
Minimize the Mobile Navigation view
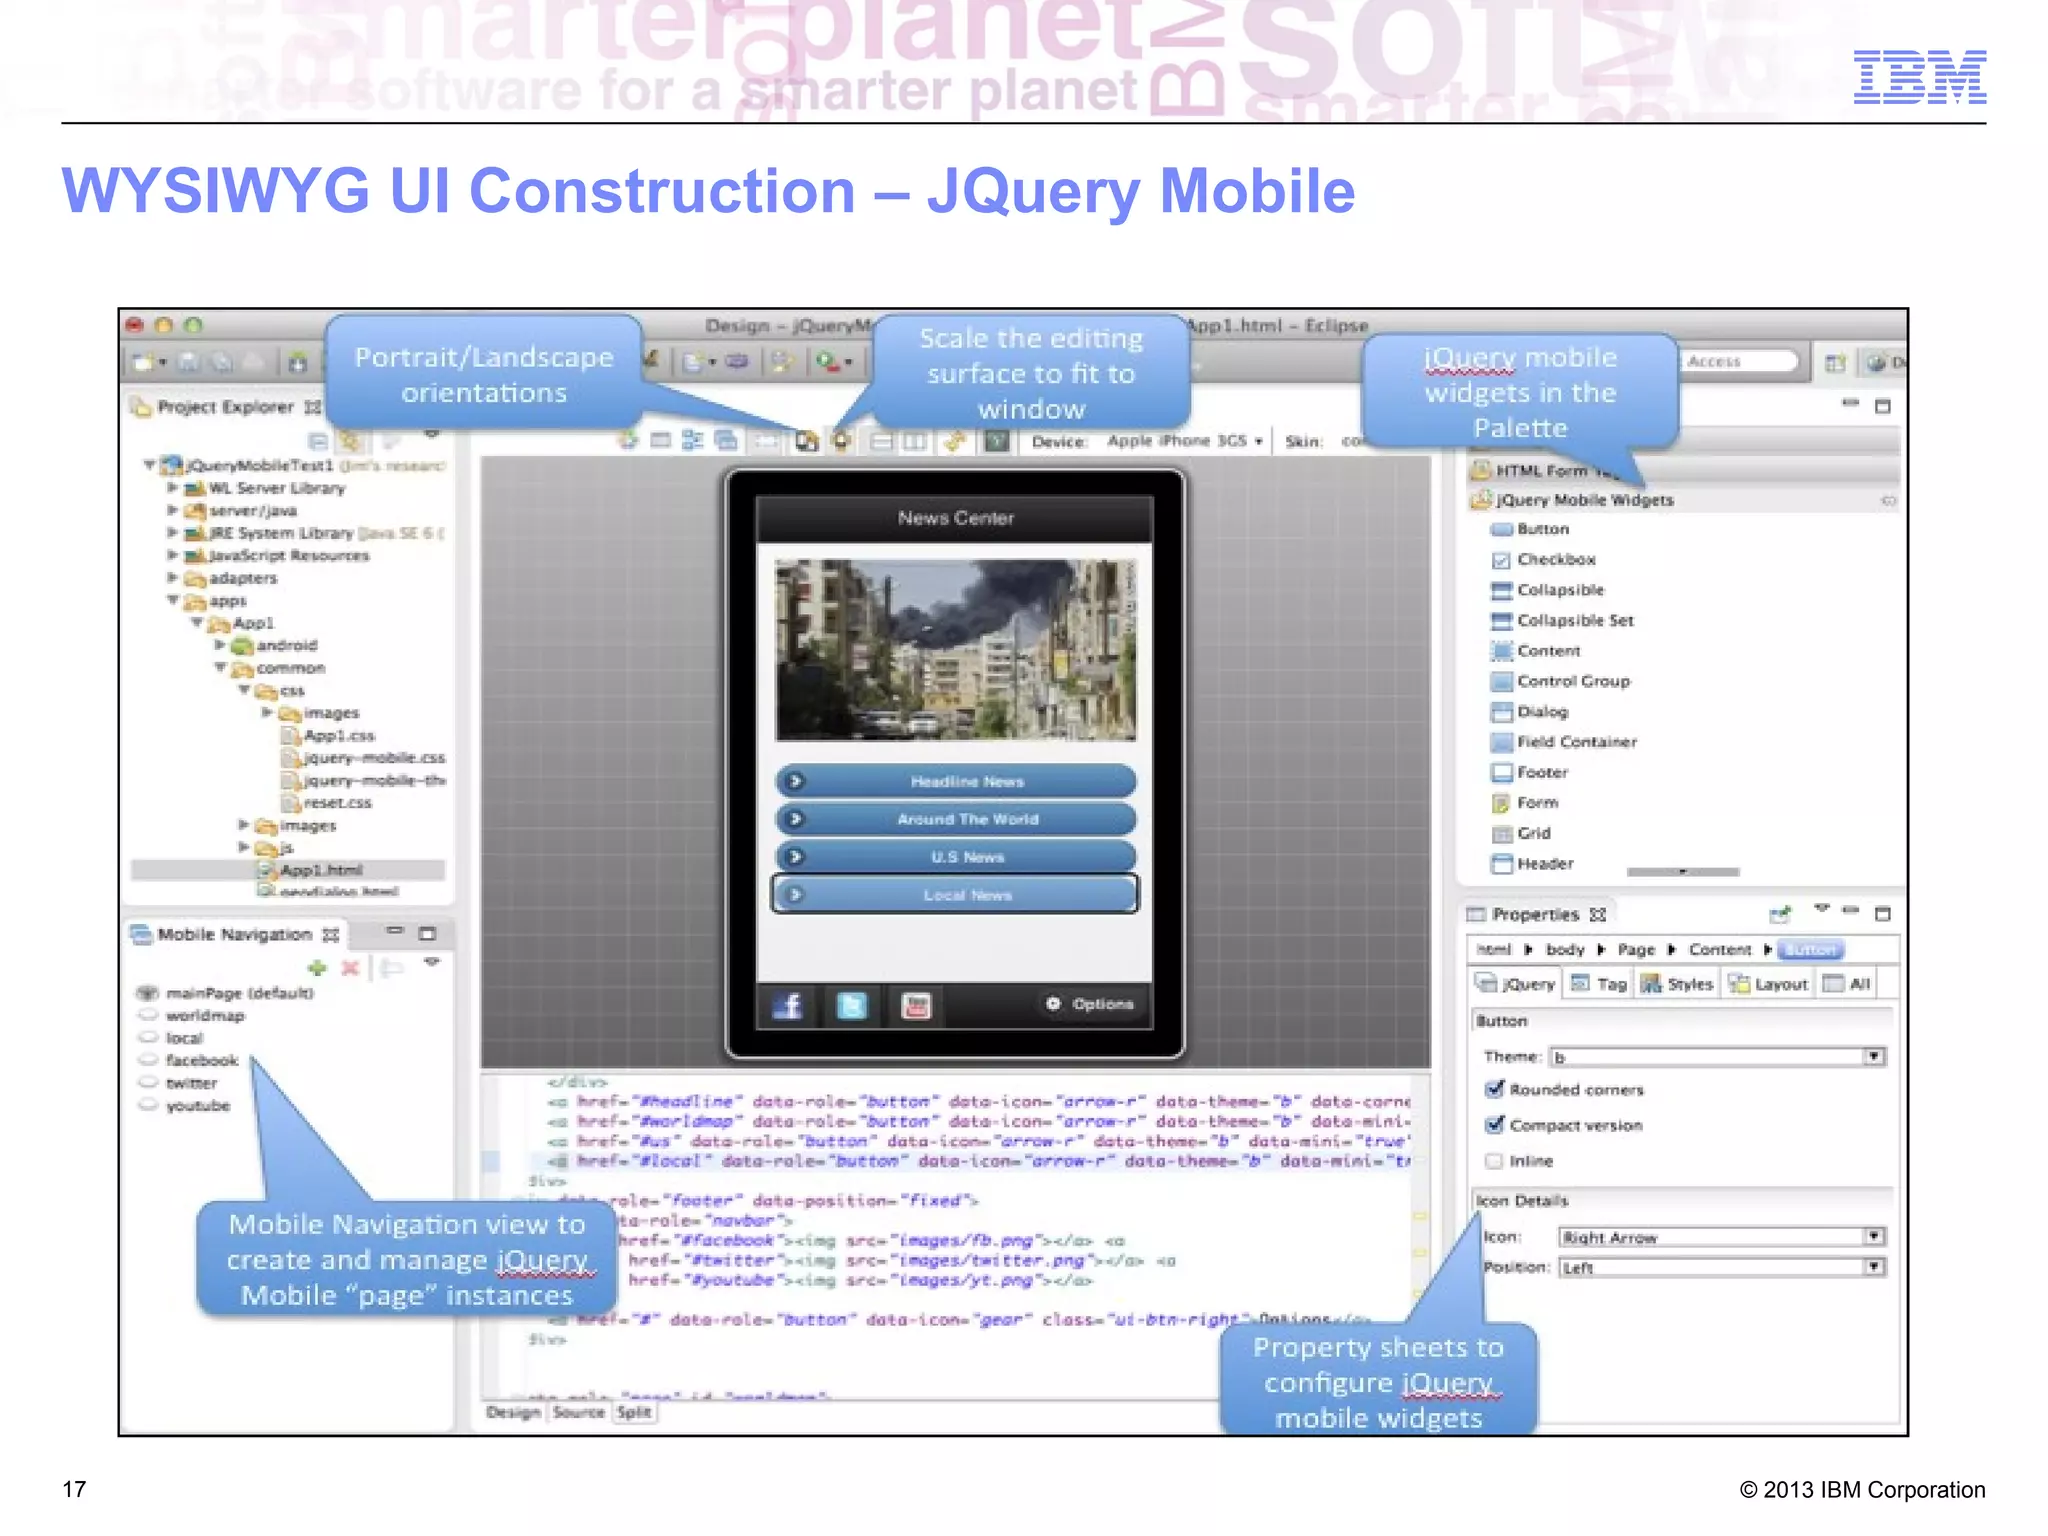[x=394, y=931]
